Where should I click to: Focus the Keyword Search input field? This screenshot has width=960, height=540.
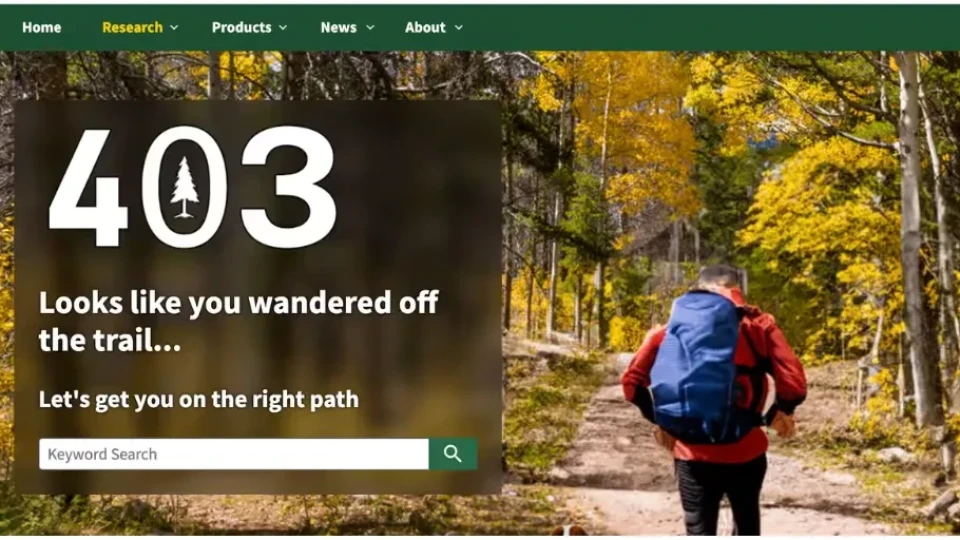click(234, 454)
